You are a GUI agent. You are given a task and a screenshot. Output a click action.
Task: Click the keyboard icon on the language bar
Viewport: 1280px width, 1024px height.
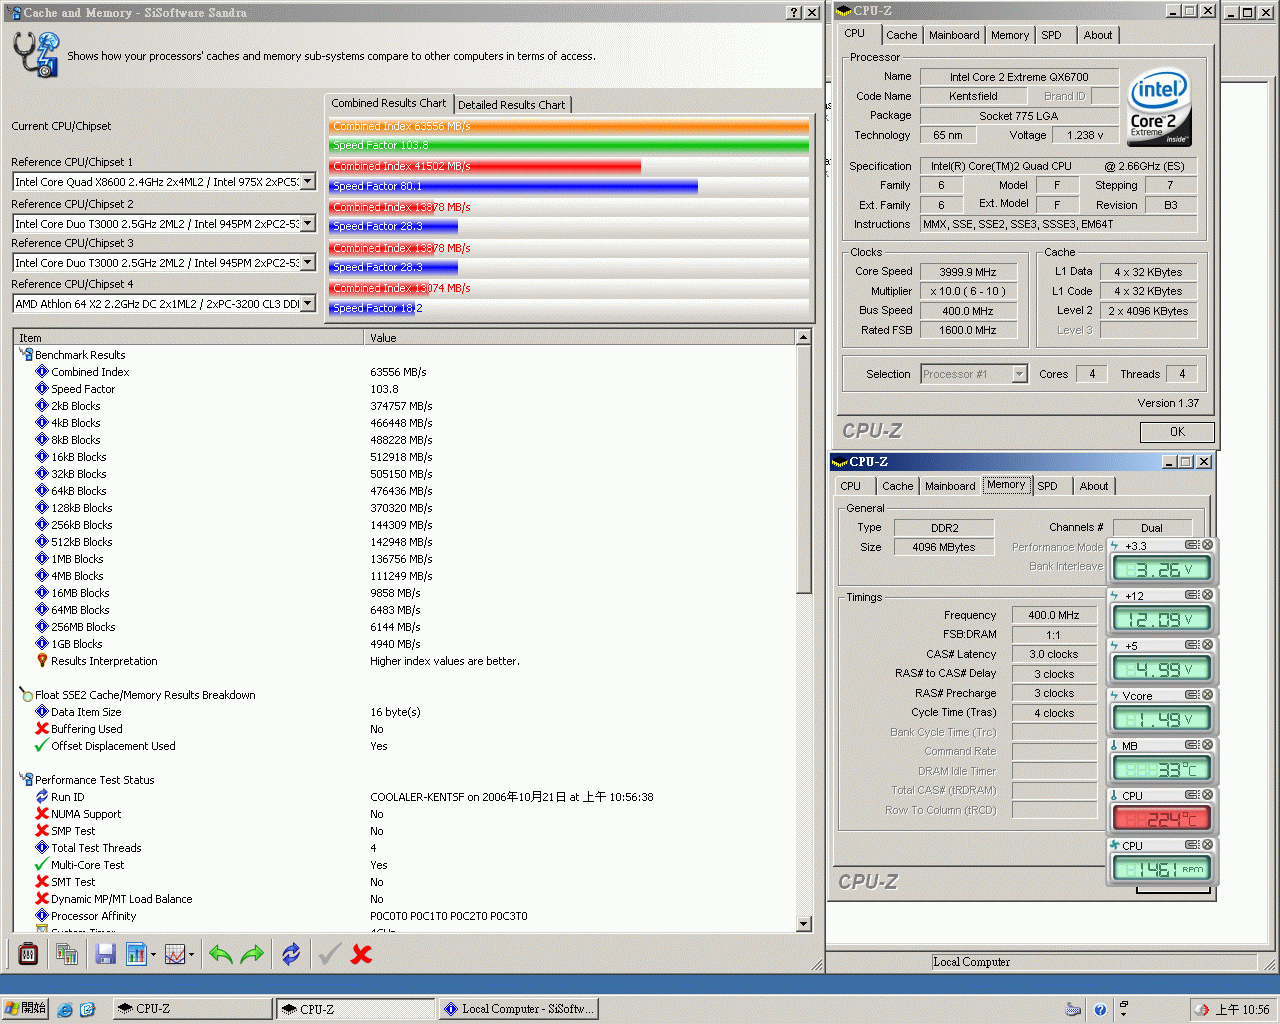(1073, 1009)
